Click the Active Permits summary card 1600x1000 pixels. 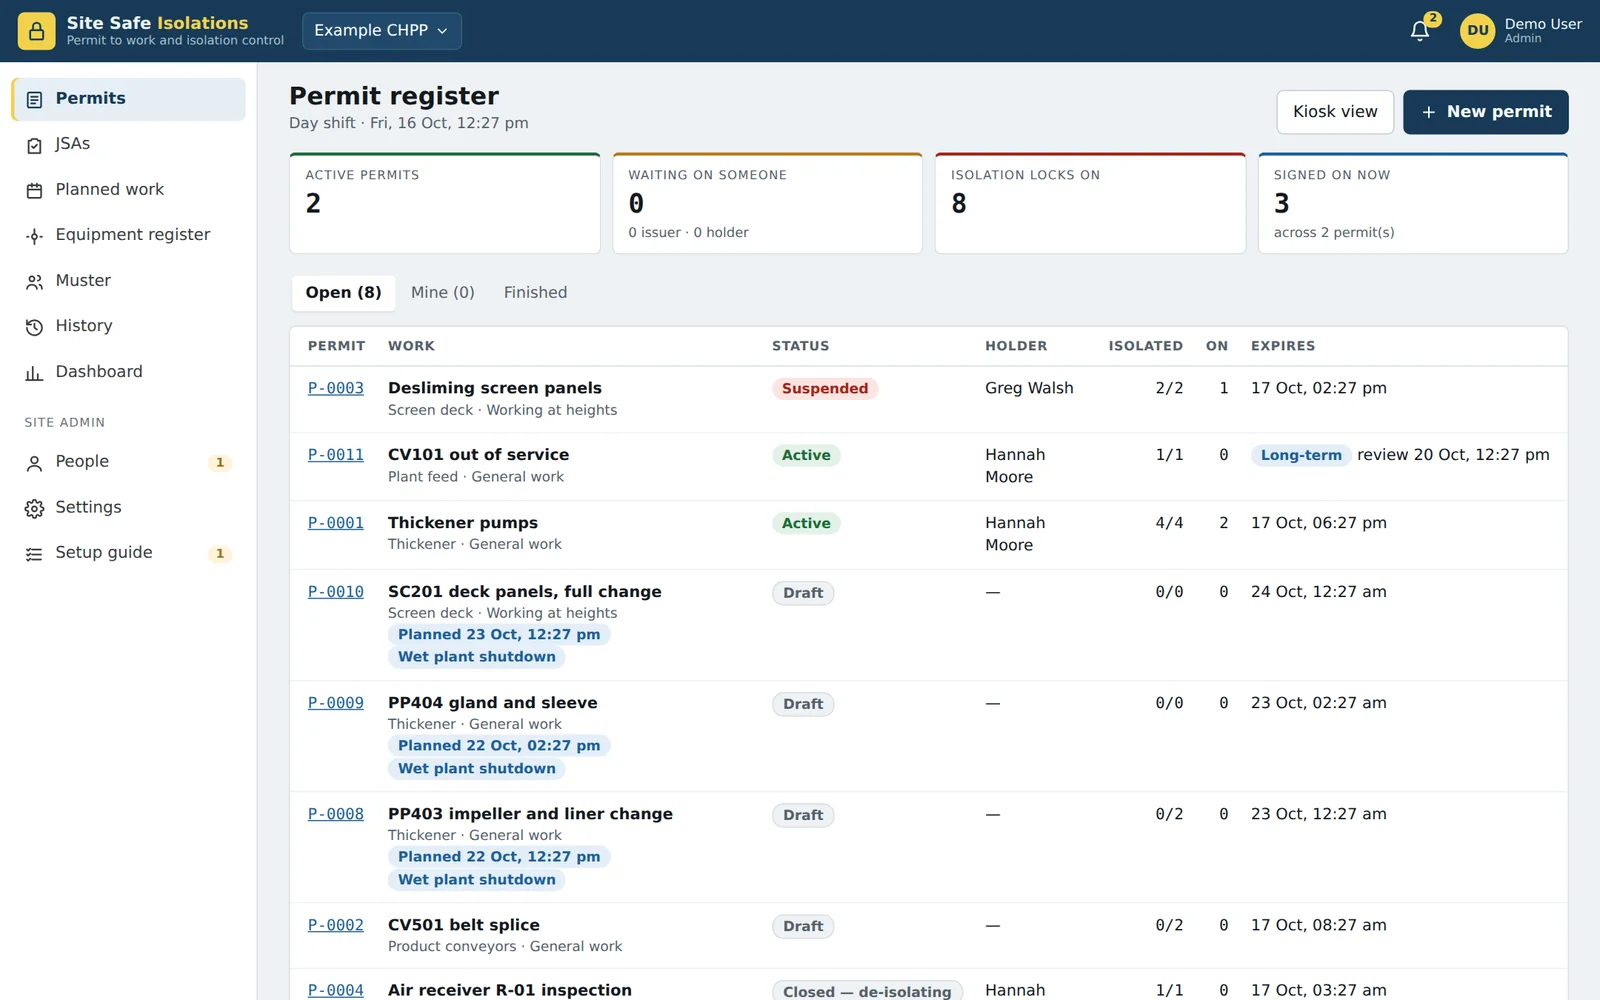coord(445,203)
